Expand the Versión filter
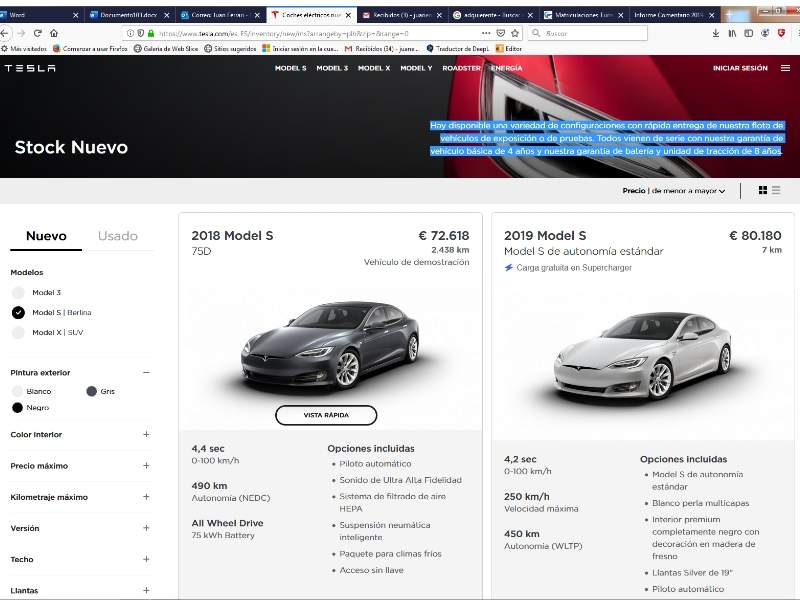The height and width of the screenshot is (600, 800). tap(146, 528)
